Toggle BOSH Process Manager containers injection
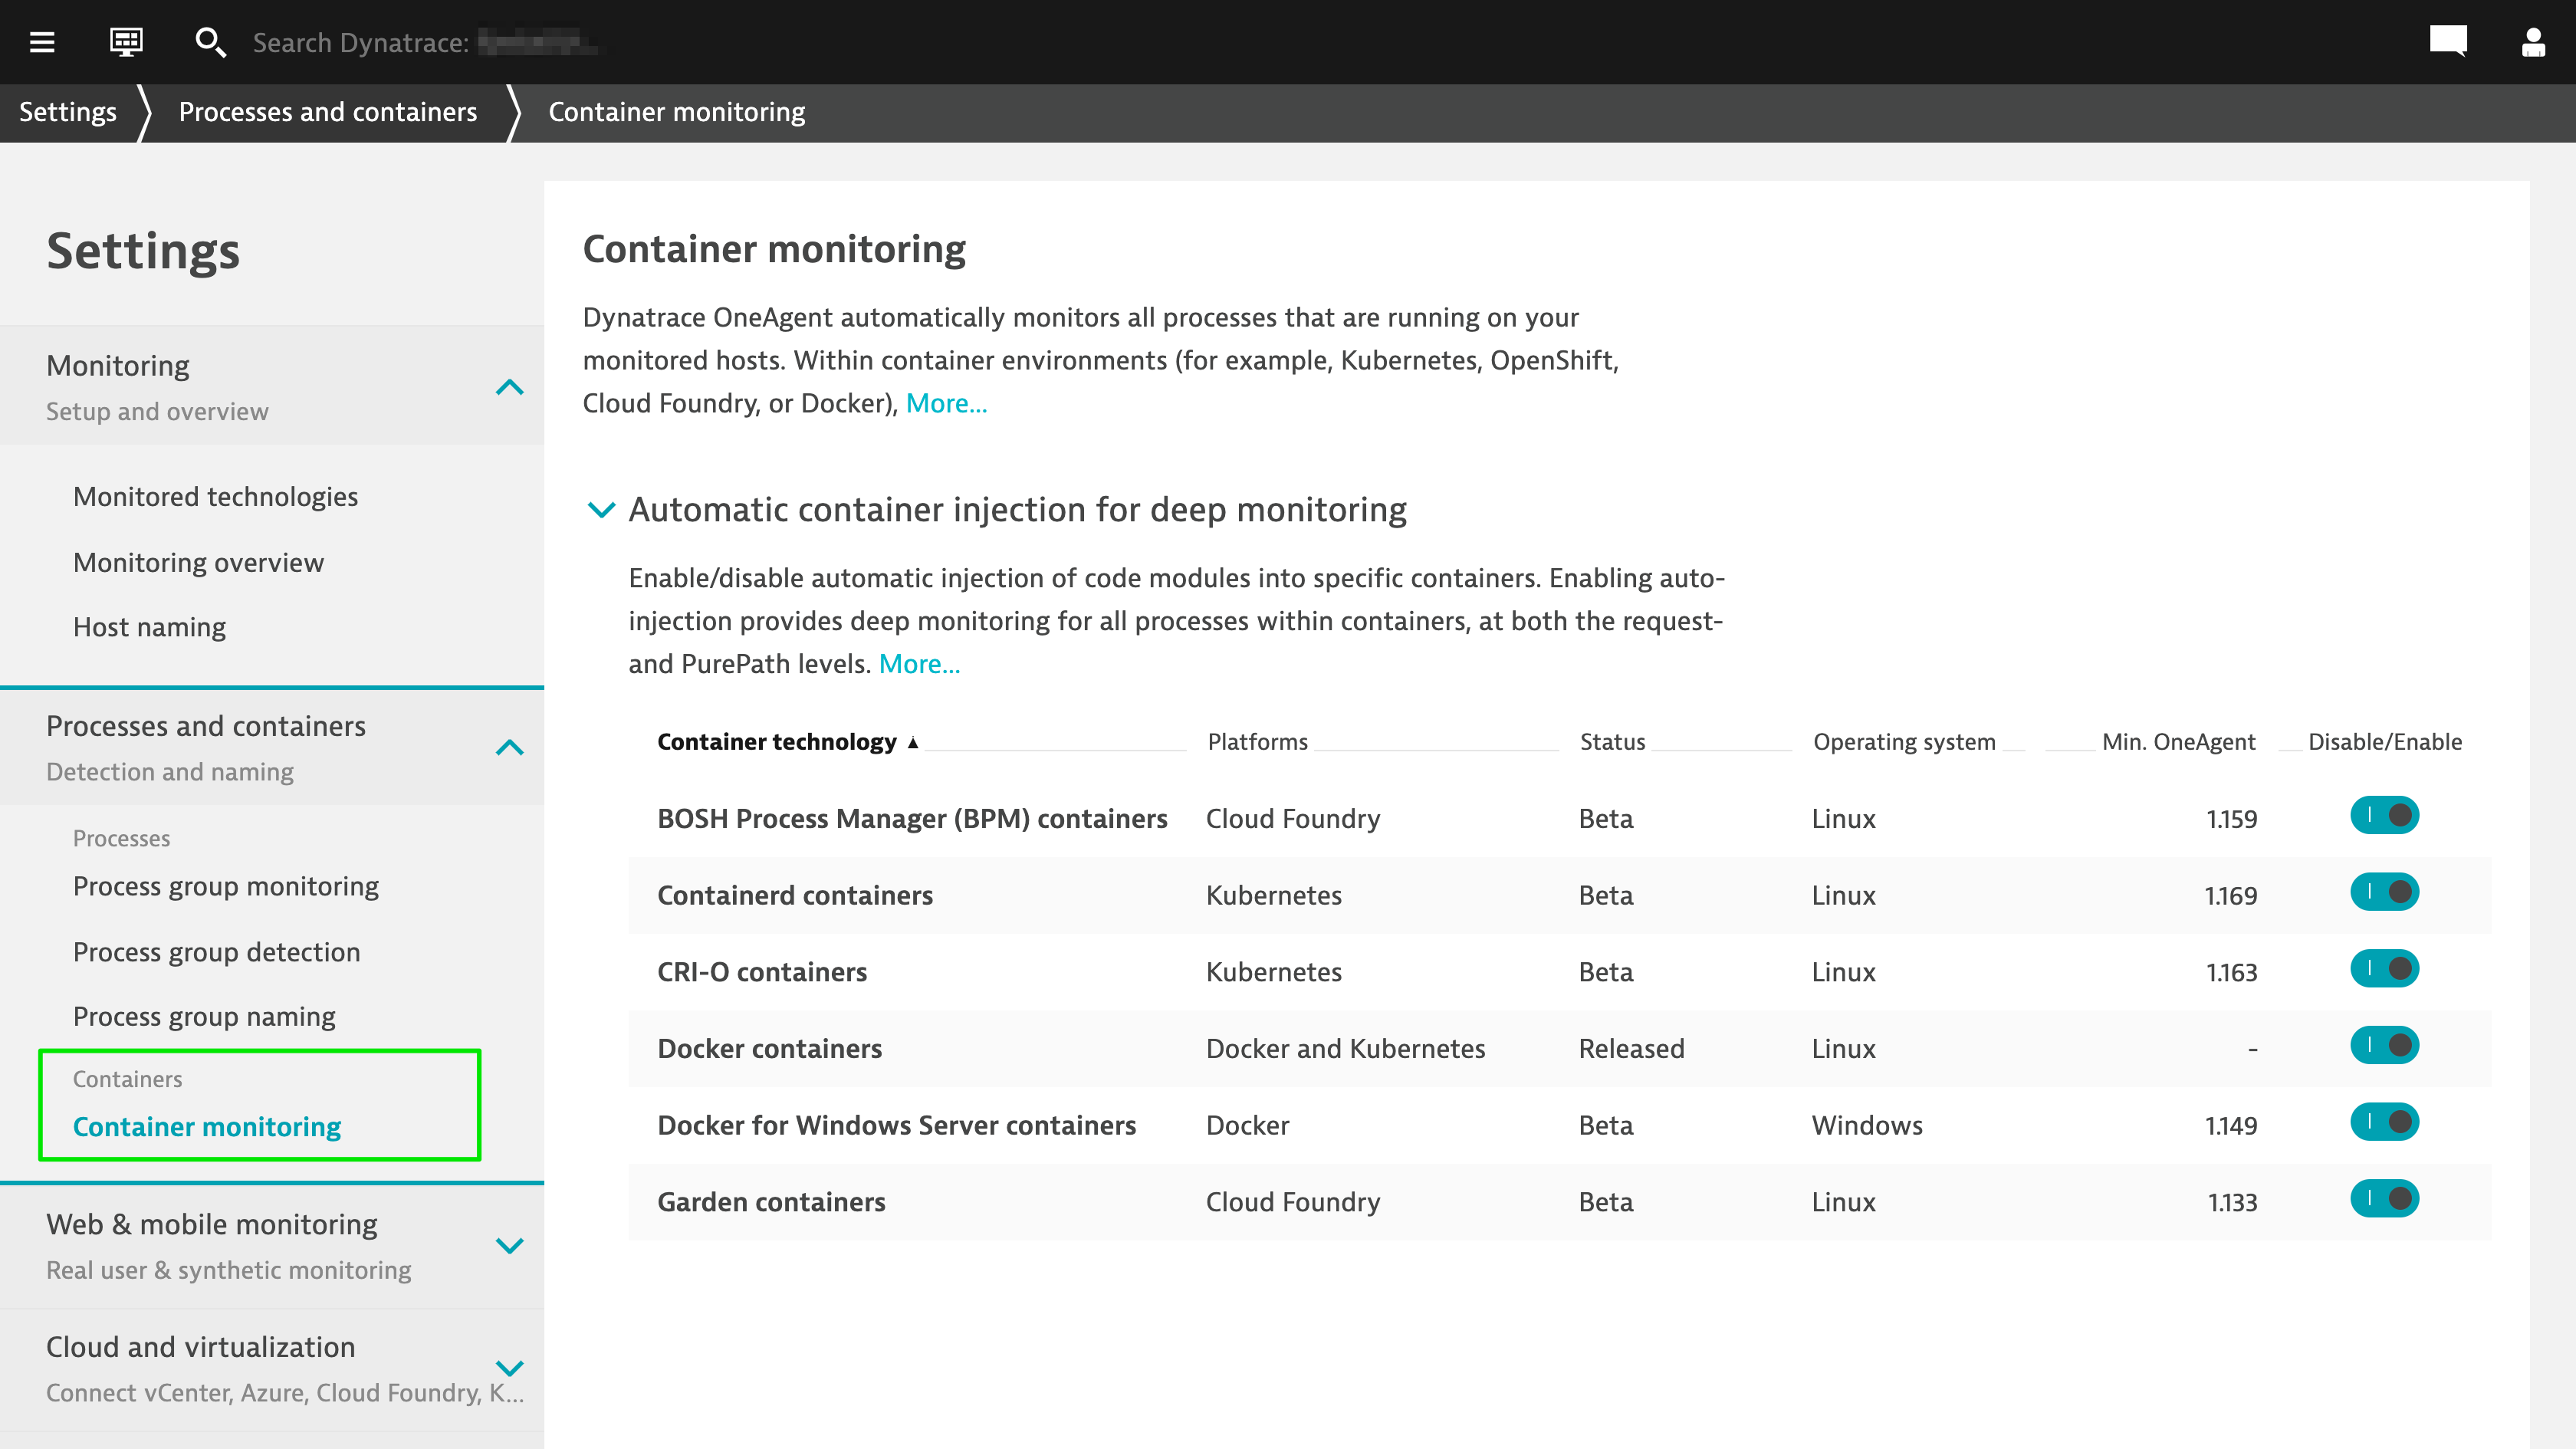Viewport: 2576px width, 1449px height. click(x=2384, y=815)
